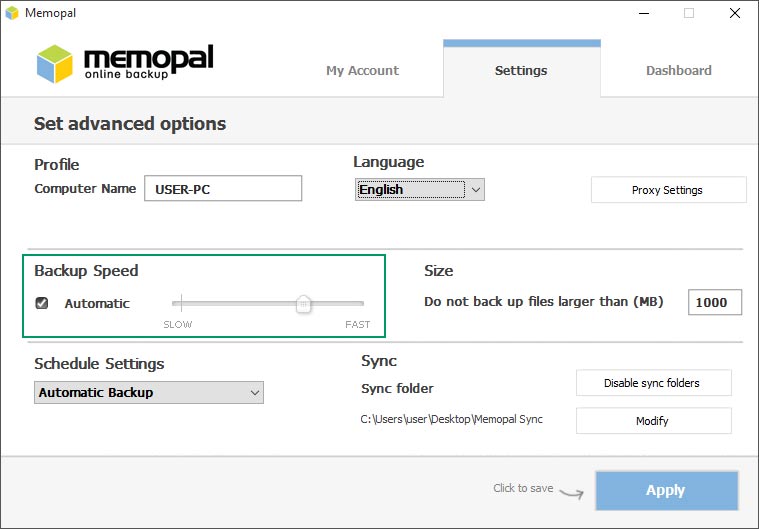
Task: Open the Language dropdown showing English
Action: [x=420, y=190]
